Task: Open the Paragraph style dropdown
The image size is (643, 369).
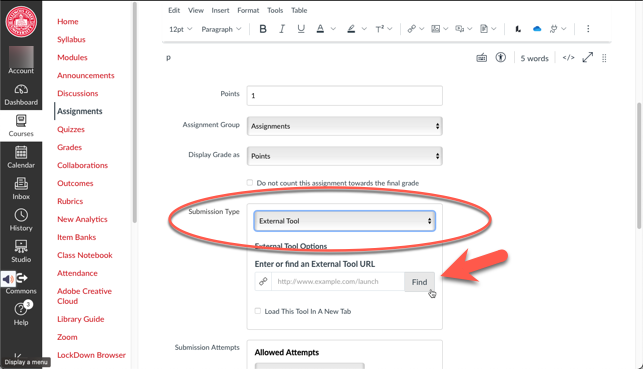Action: coord(221,29)
